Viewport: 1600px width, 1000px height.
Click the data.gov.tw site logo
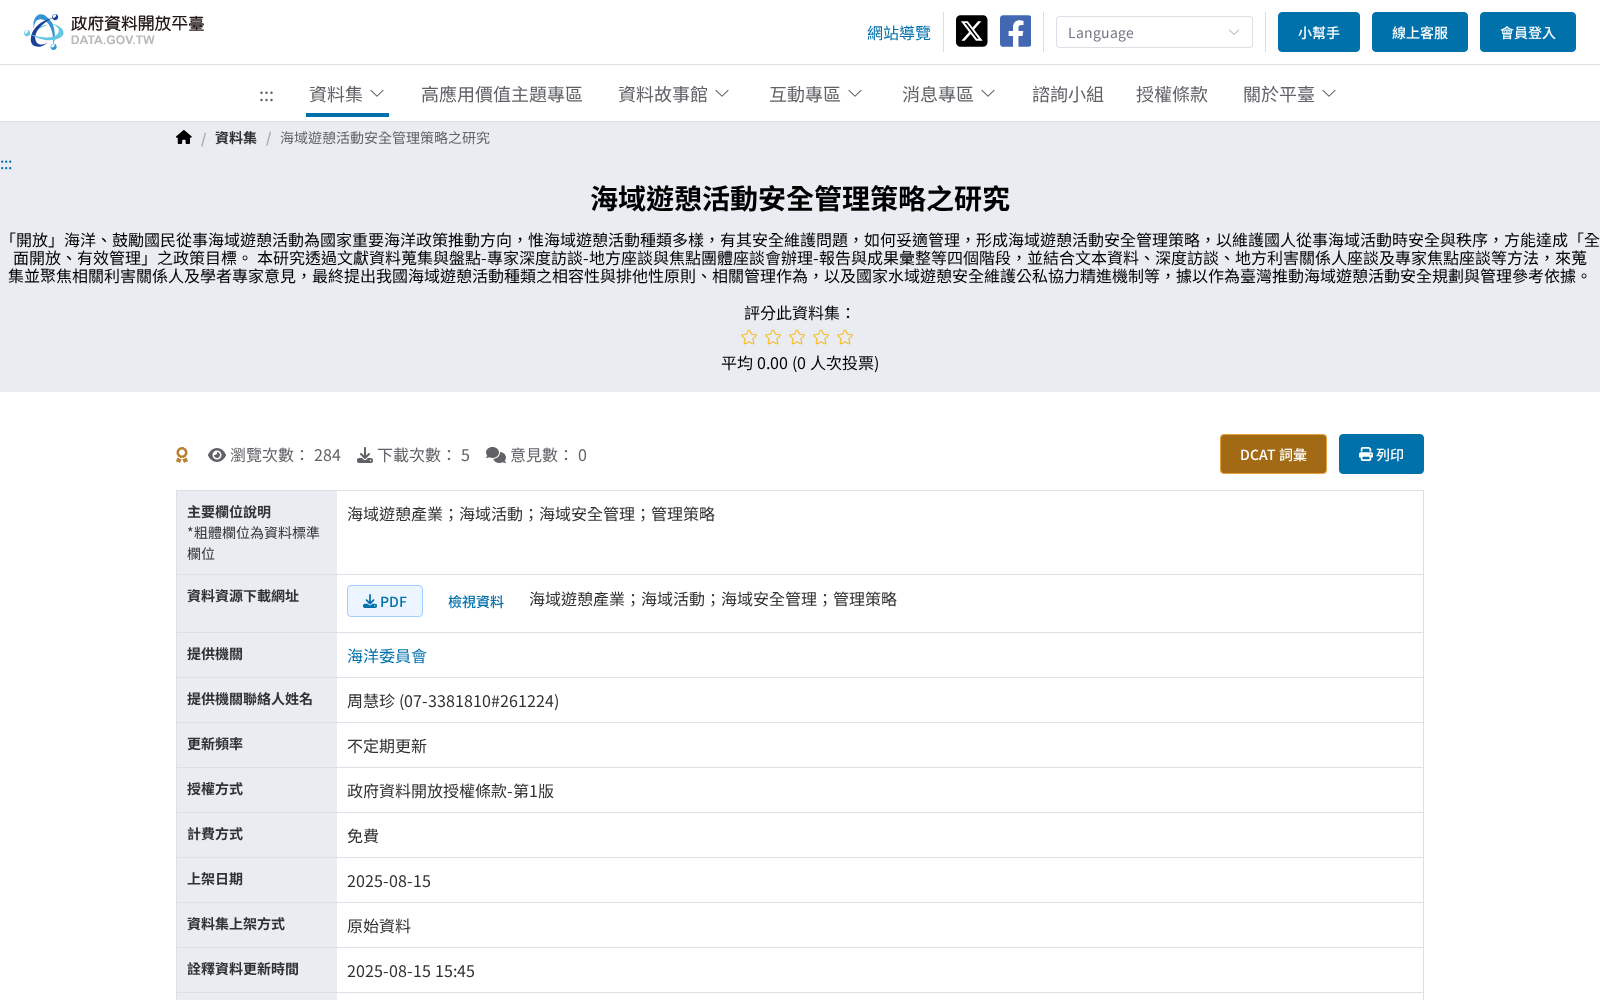pos(114,31)
